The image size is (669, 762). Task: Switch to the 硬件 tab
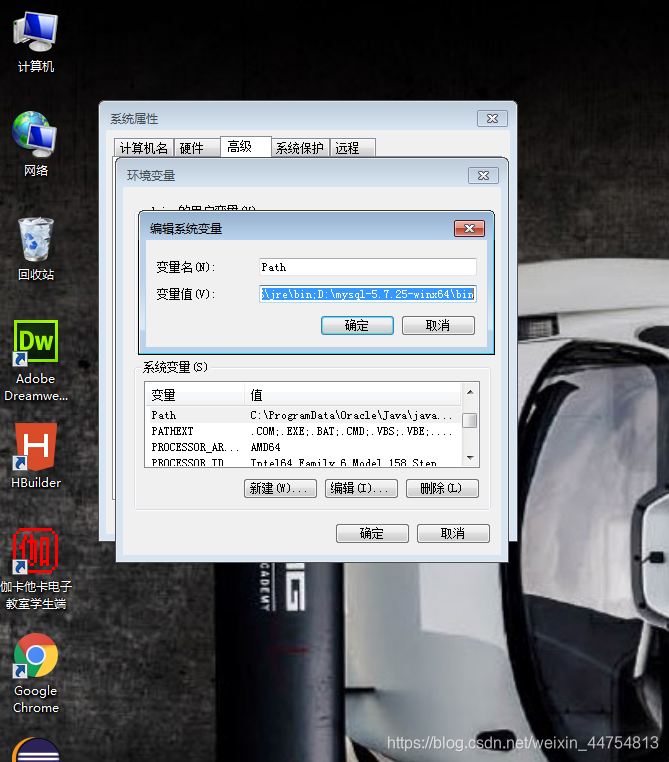coord(196,148)
